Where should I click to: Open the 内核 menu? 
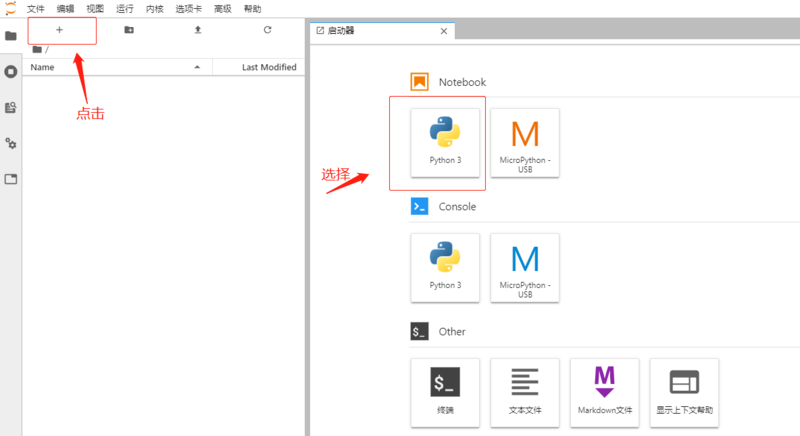154,8
